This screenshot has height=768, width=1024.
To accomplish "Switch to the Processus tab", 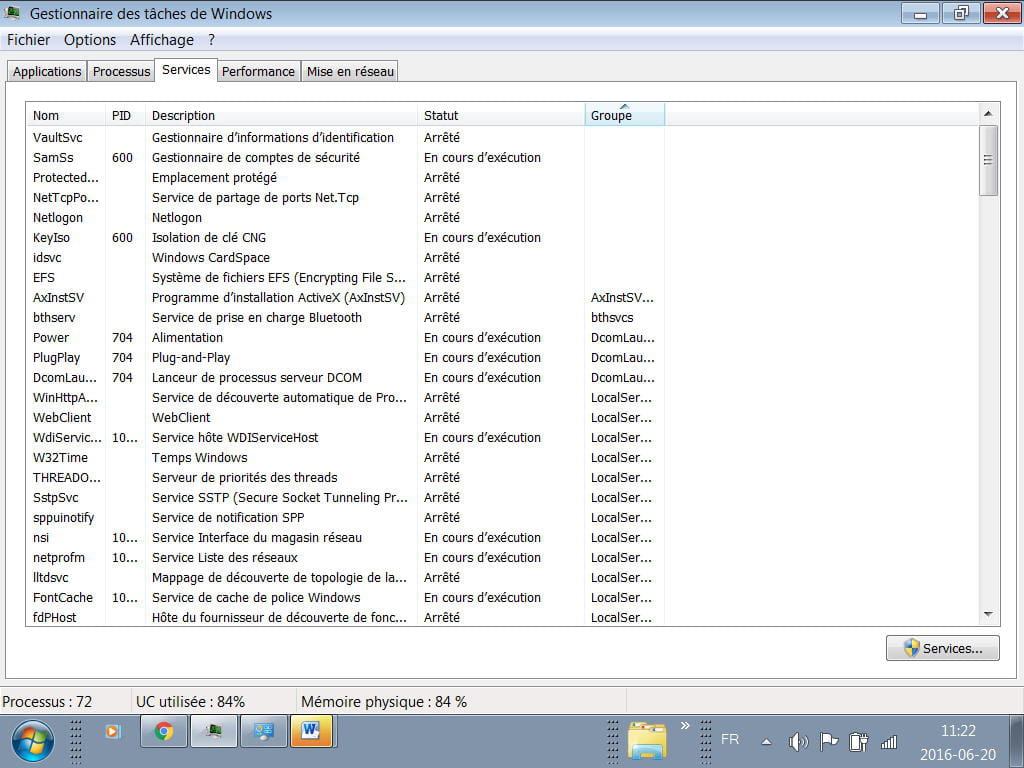I will pos(121,71).
